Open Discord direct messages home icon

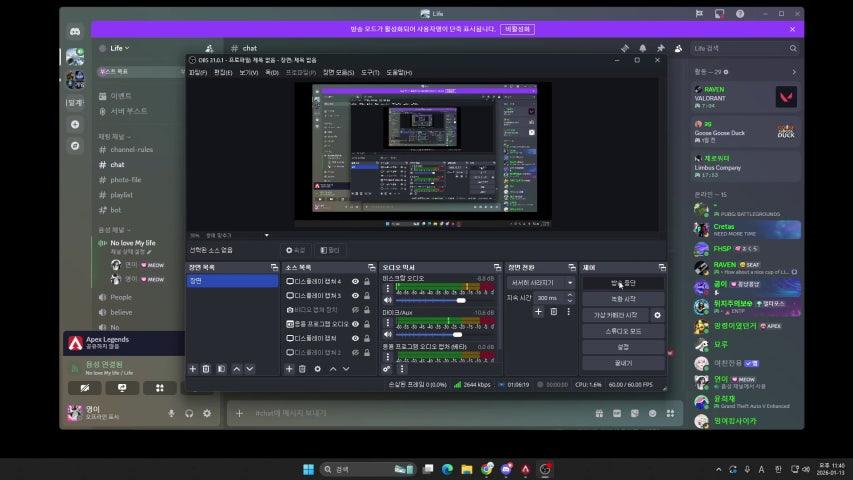(74, 33)
